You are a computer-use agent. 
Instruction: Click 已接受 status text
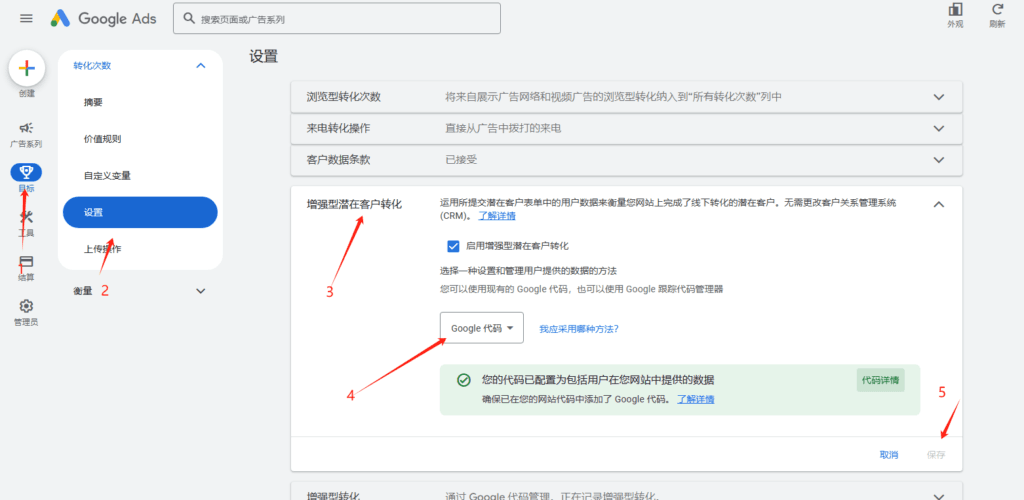click(x=461, y=160)
